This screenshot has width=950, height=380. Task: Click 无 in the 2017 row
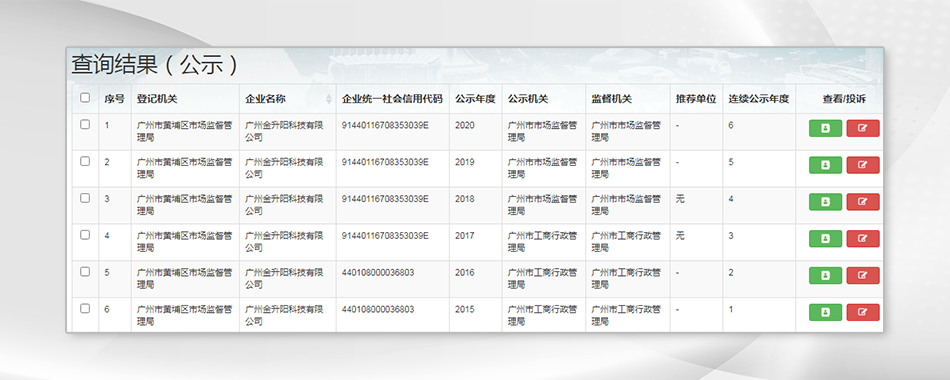(x=680, y=236)
